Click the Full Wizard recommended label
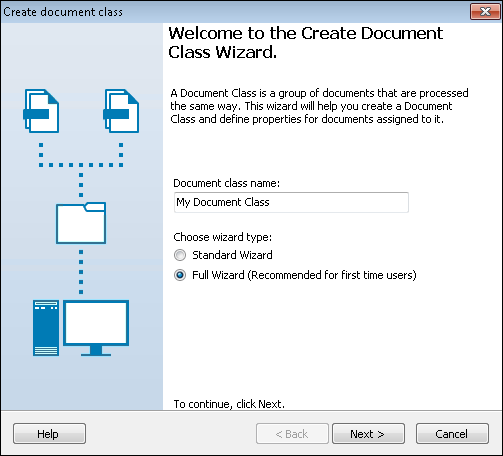The image size is (503, 456). tap(304, 275)
